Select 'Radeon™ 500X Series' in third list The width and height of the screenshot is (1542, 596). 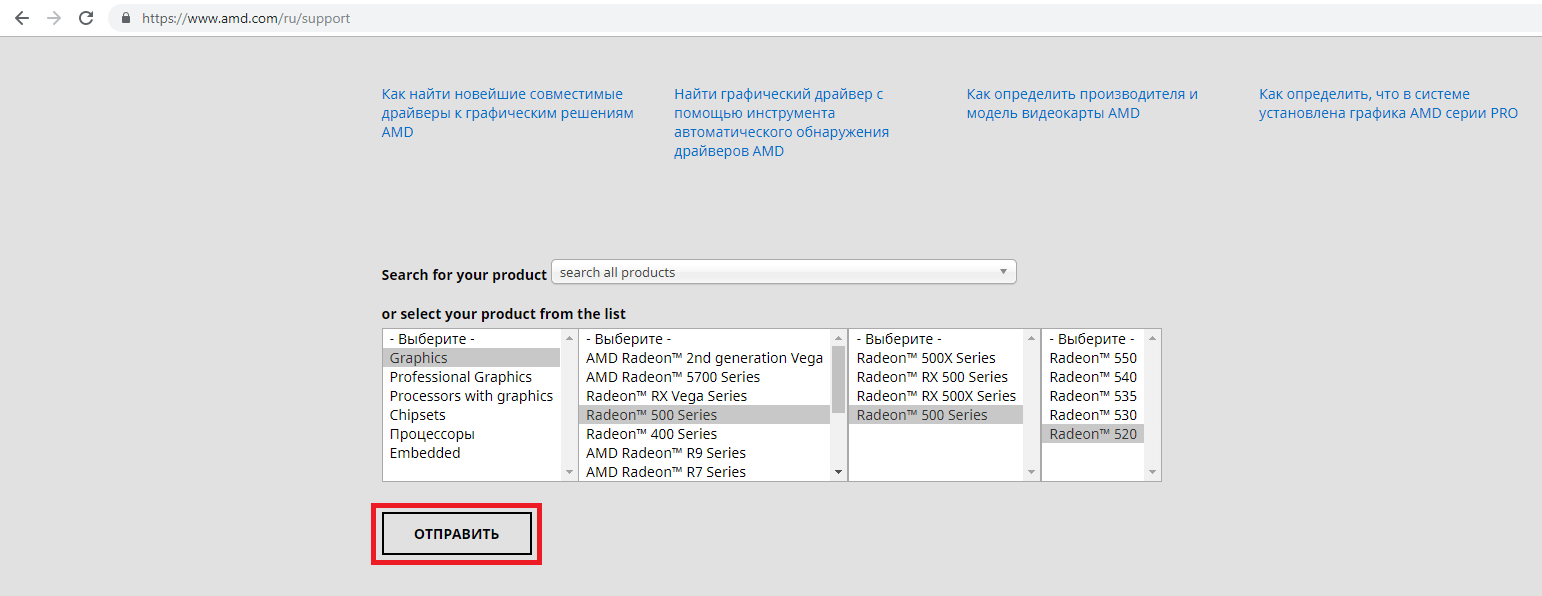pos(936,358)
